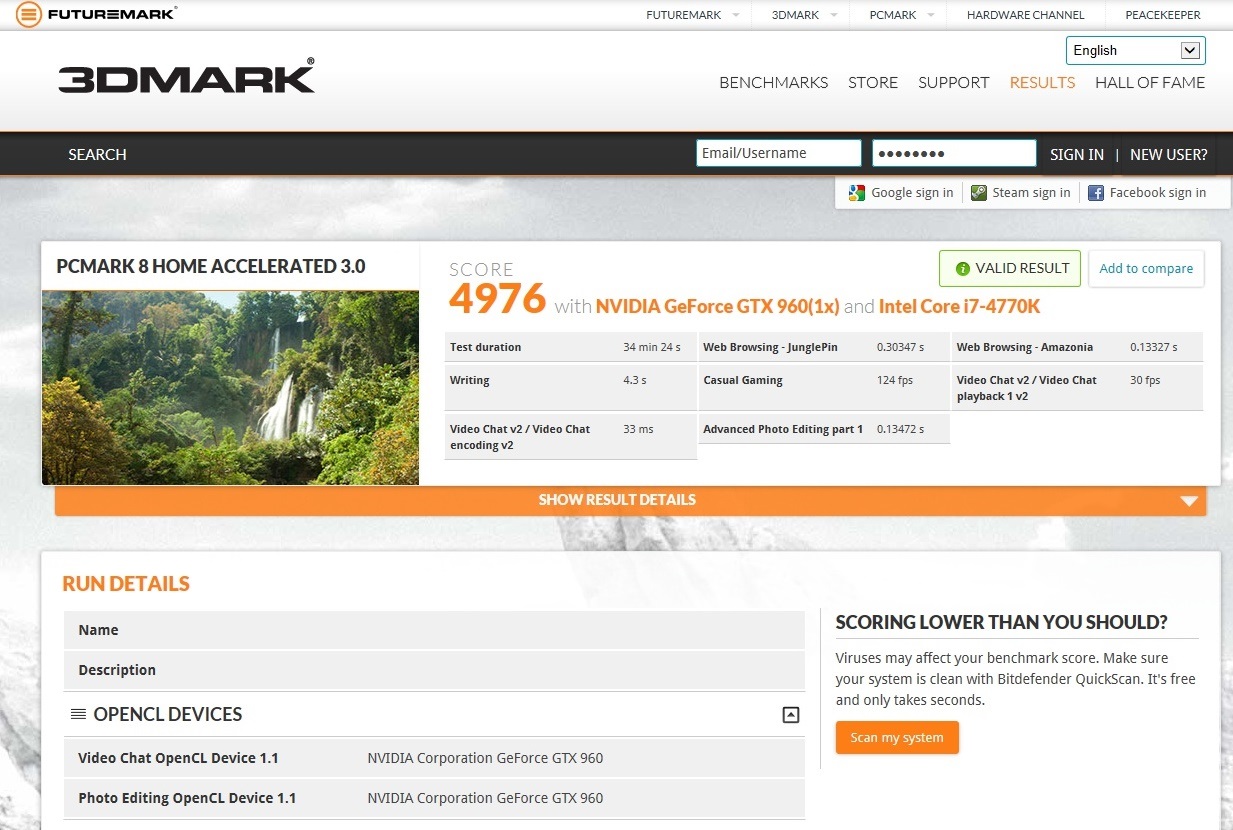
Task: Click the Facebook sign in icon
Action: [1096, 193]
